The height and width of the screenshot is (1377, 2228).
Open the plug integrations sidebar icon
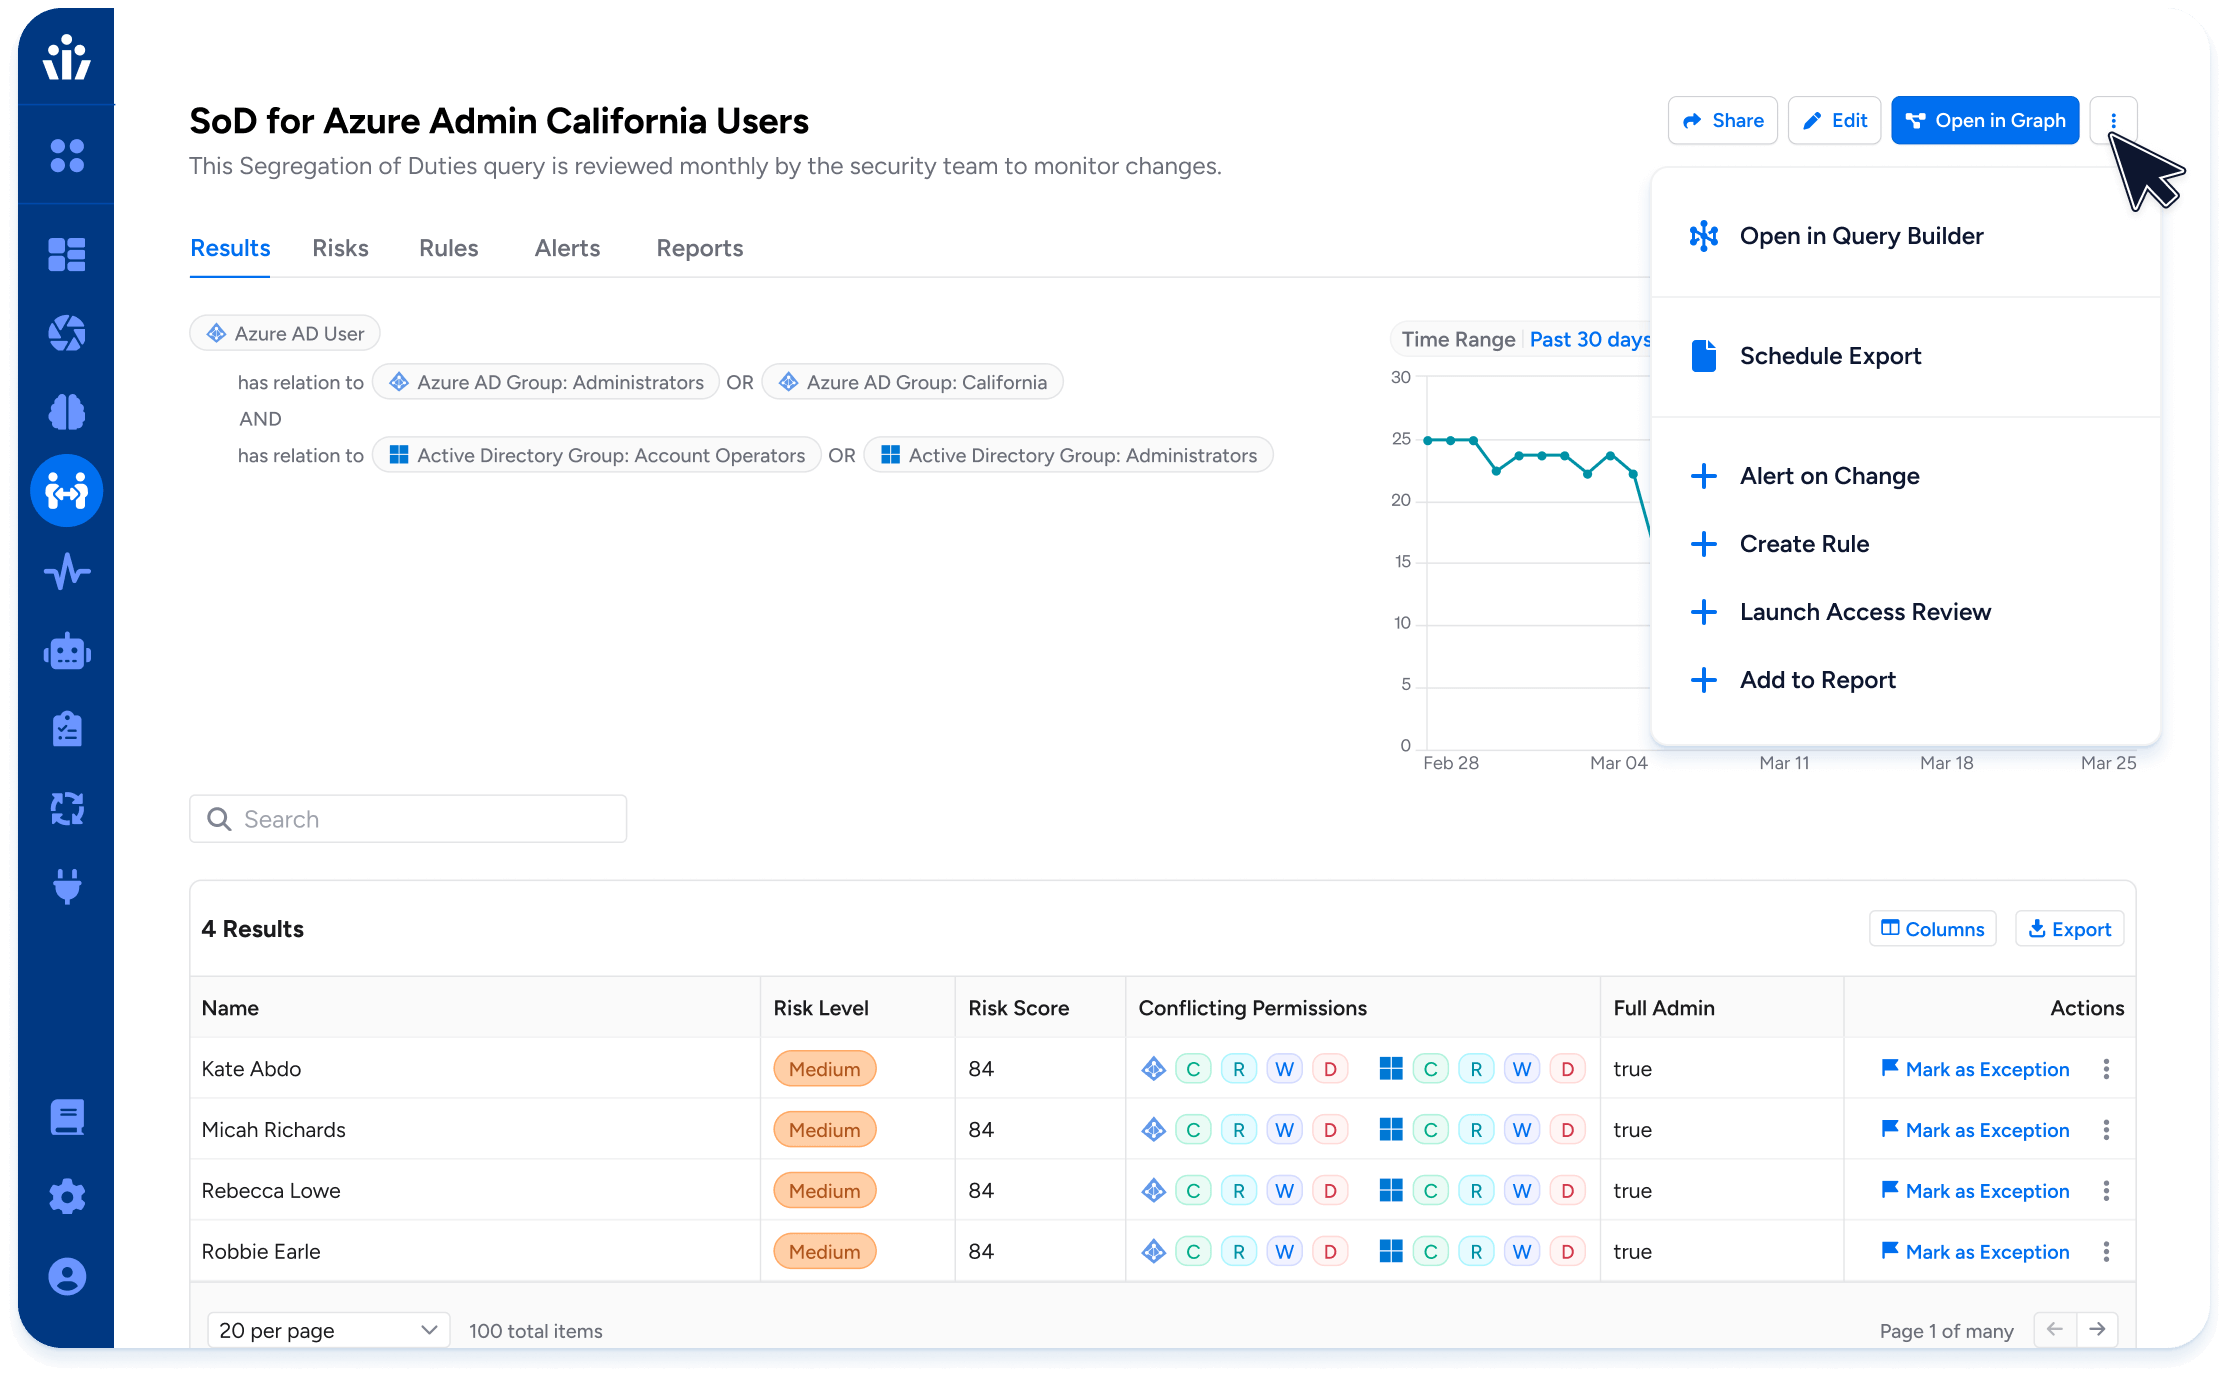(66, 886)
